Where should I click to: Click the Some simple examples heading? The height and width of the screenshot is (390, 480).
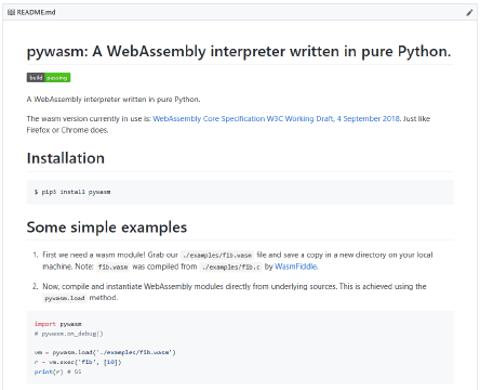pyautogui.click(x=107, y=227)
